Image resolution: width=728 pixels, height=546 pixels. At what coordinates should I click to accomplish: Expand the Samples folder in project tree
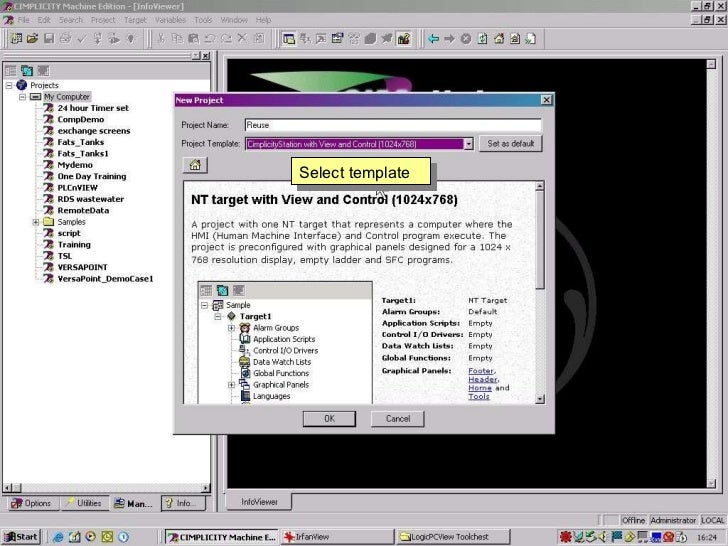coord(36,222)
